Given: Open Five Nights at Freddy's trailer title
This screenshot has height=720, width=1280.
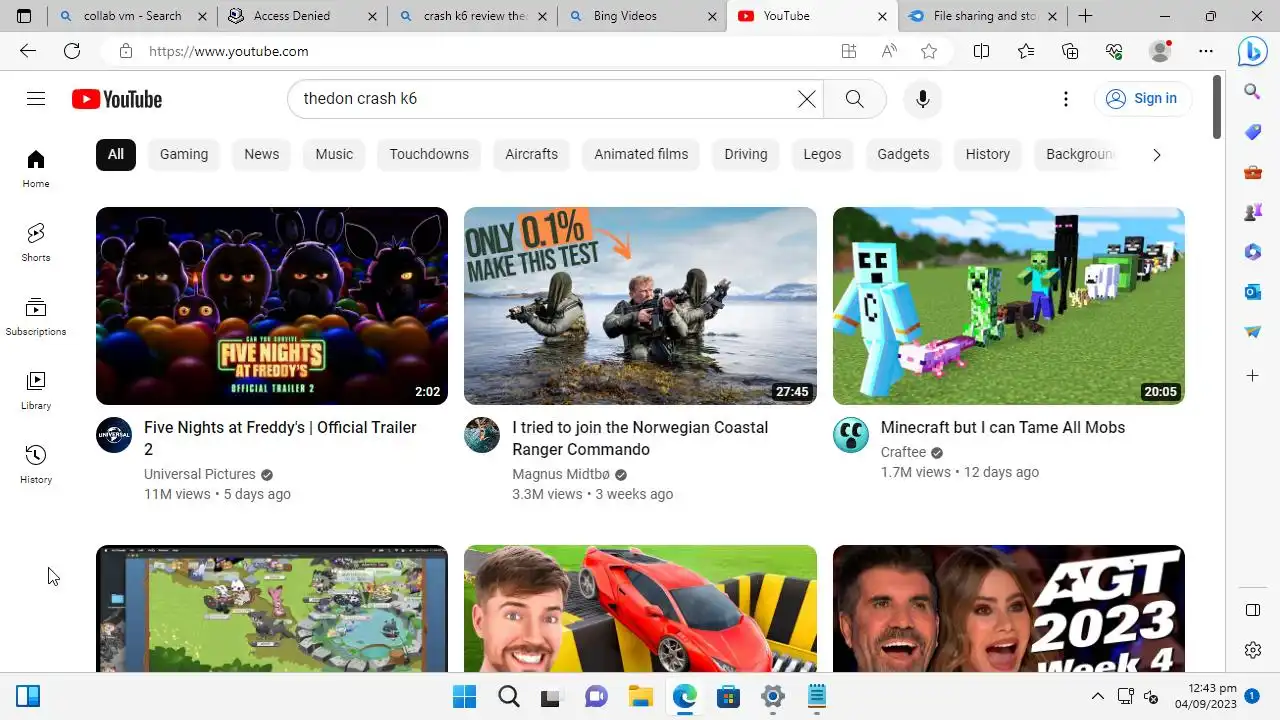Looking at the screenshot, I should (280, 438).
